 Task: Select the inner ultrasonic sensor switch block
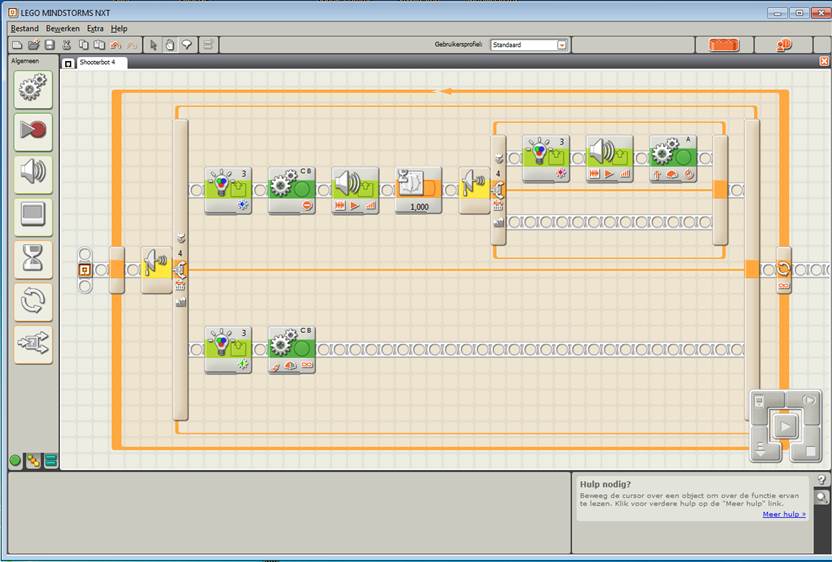click(474, 191)
